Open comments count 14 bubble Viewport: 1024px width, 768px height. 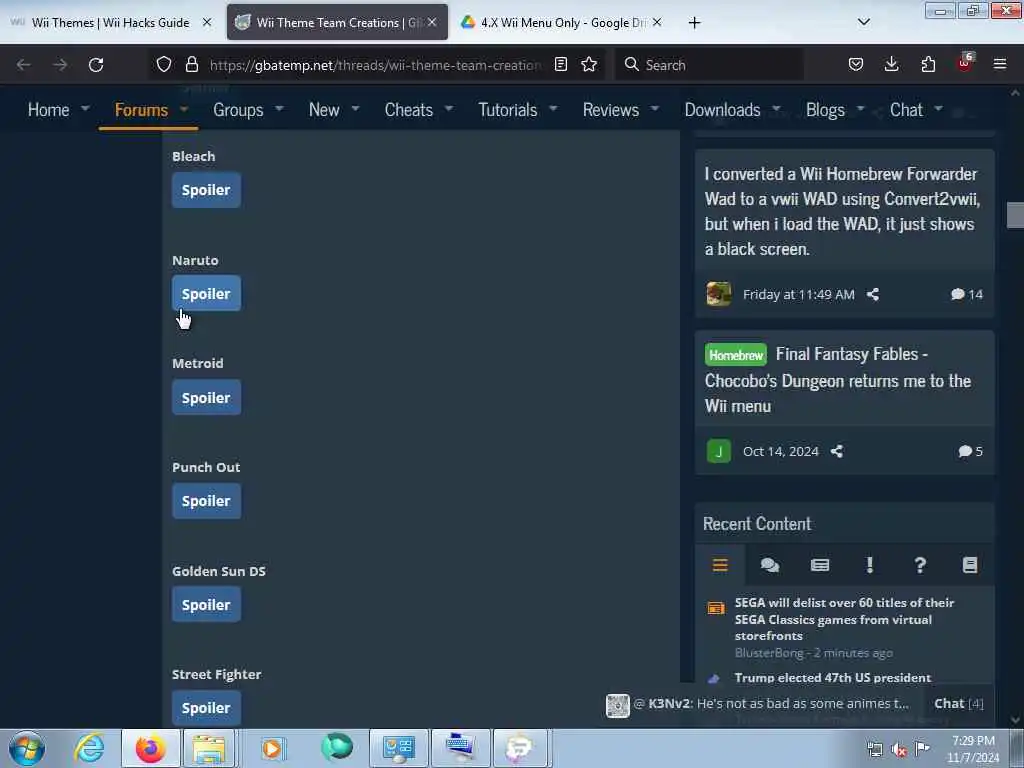967,295
